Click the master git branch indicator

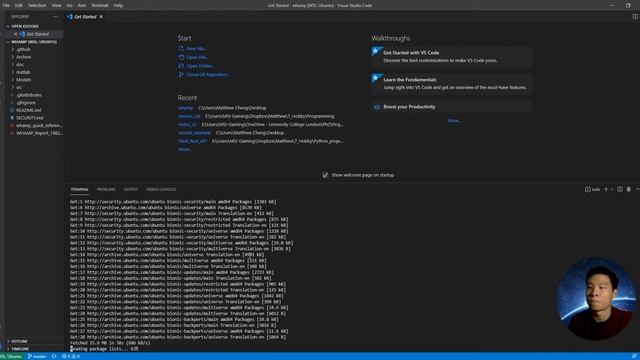pos(37,356)
